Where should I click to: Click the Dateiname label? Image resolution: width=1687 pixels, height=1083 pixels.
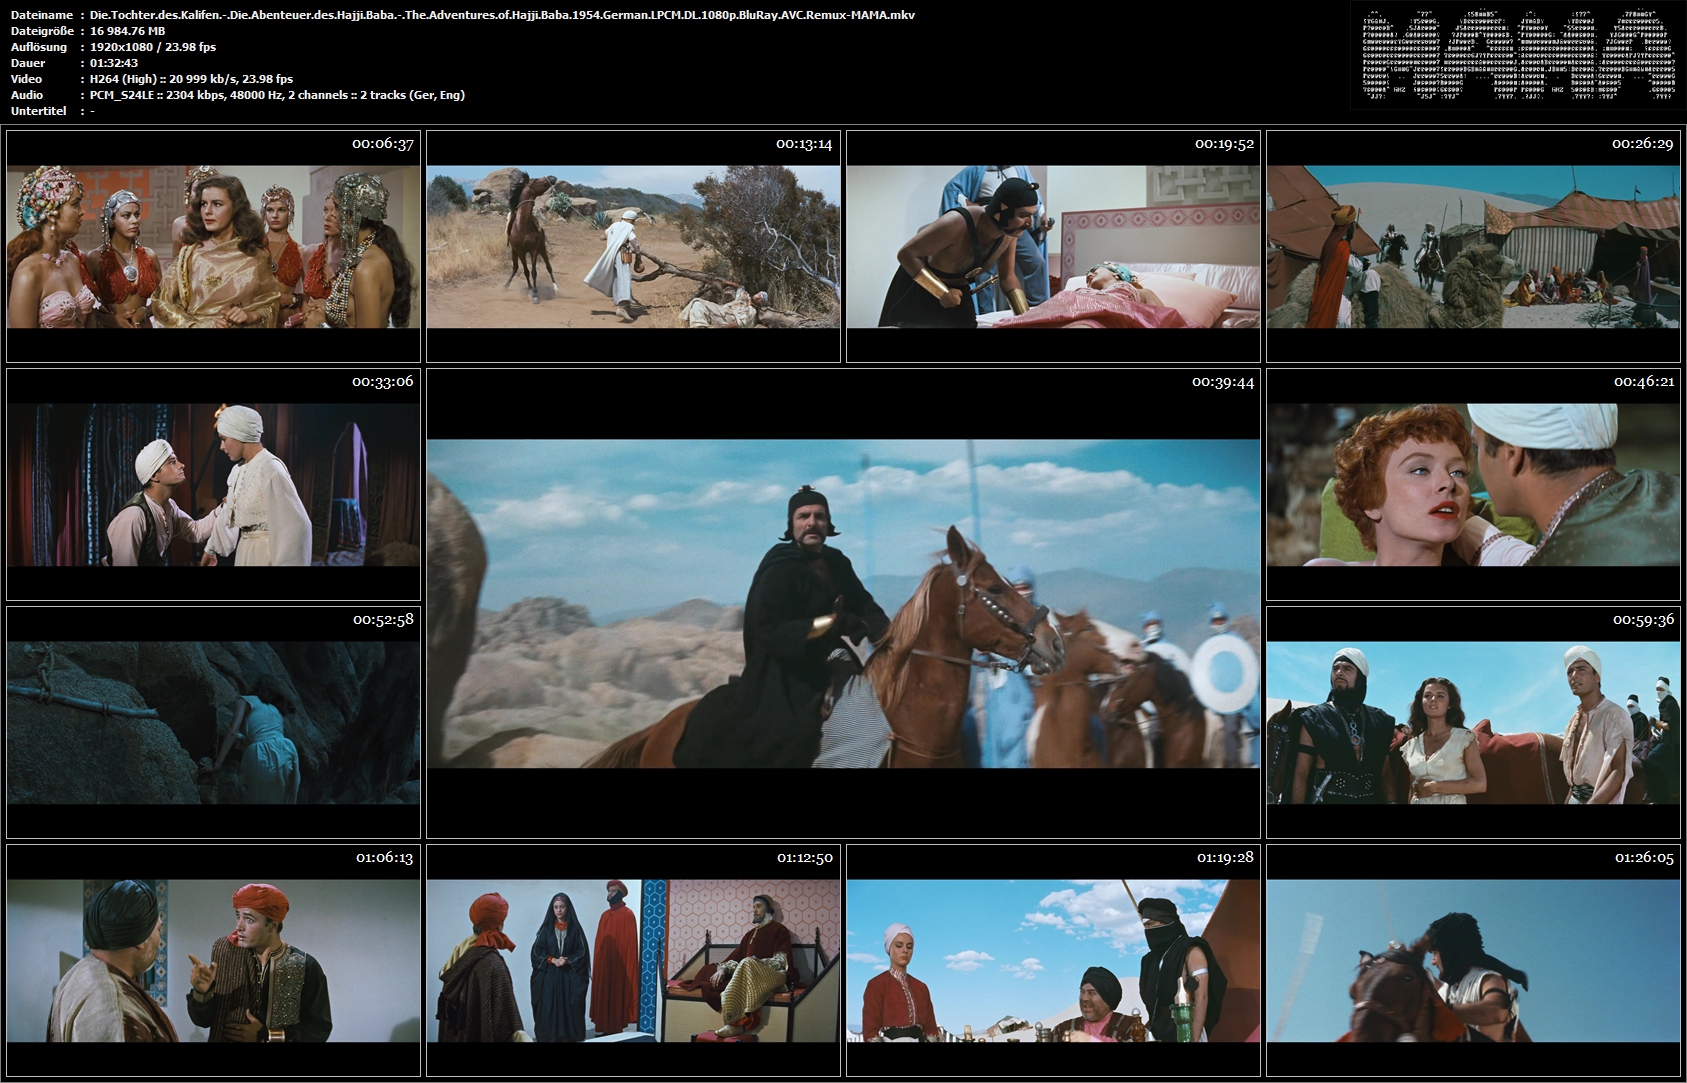pos(42,15)
